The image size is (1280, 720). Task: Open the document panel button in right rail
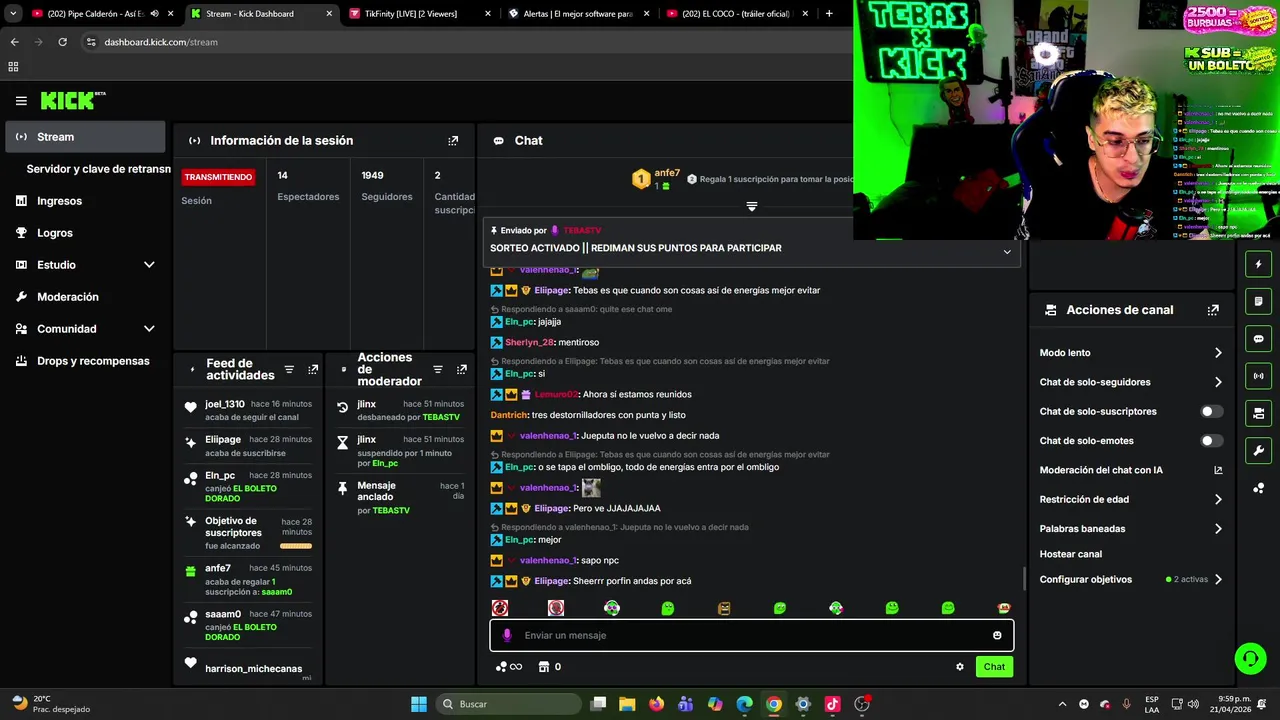pyautogui.click(x=1258, y=301)
